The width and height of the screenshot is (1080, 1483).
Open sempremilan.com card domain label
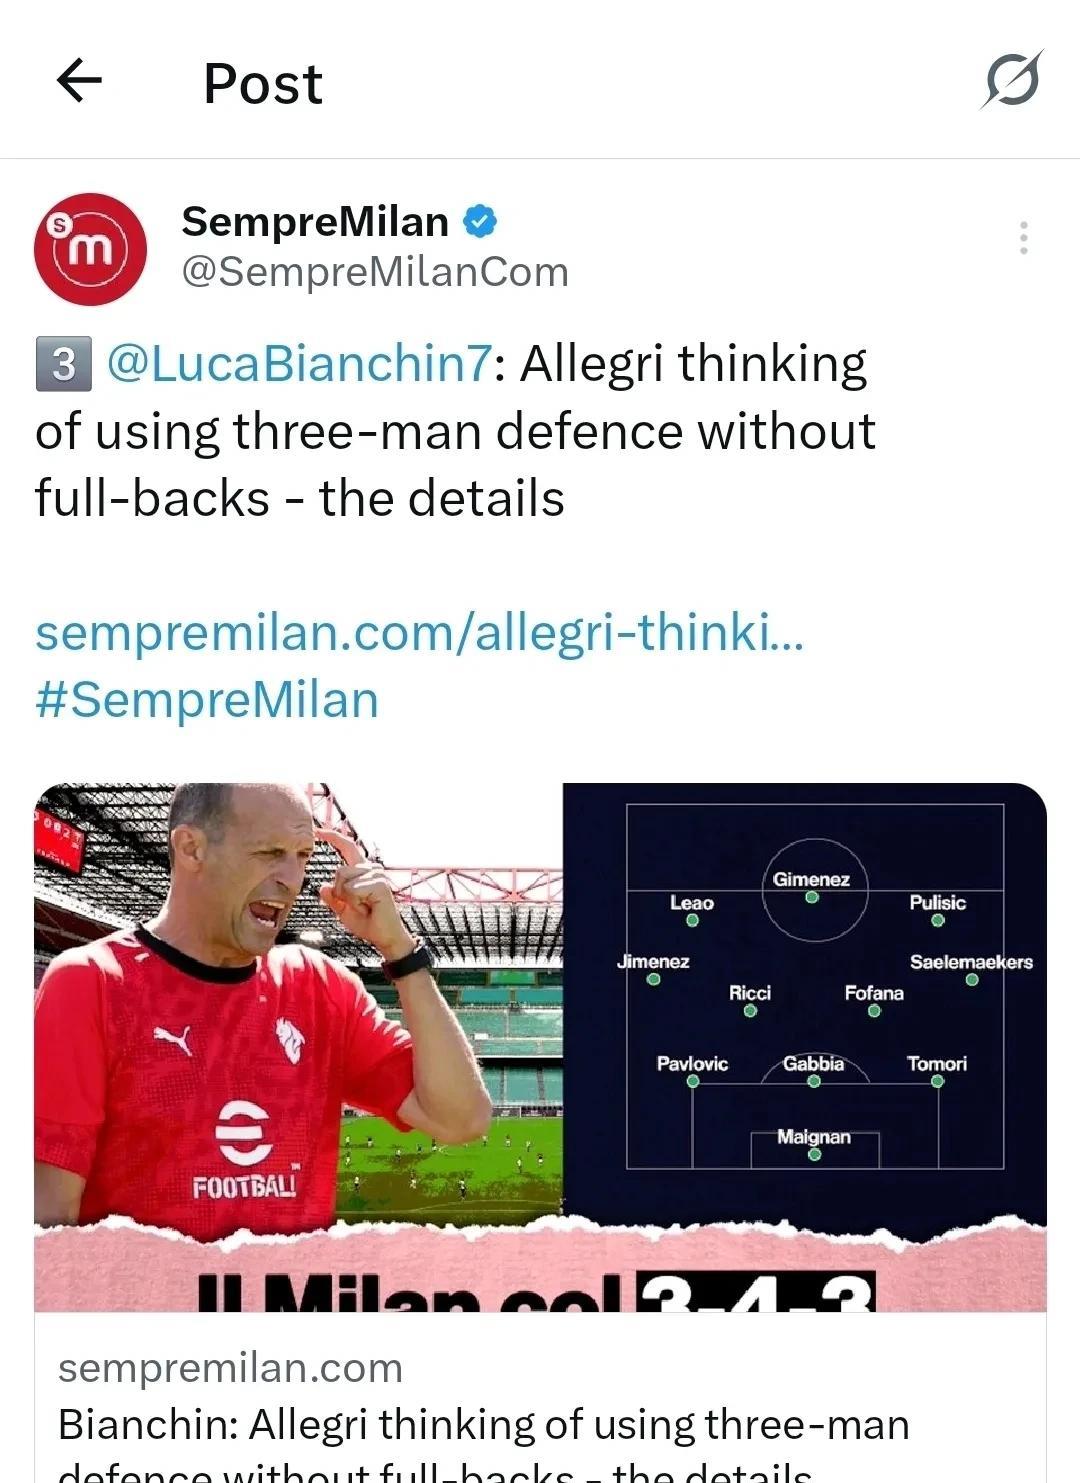pyautogui.click(x=230, y=1367)
